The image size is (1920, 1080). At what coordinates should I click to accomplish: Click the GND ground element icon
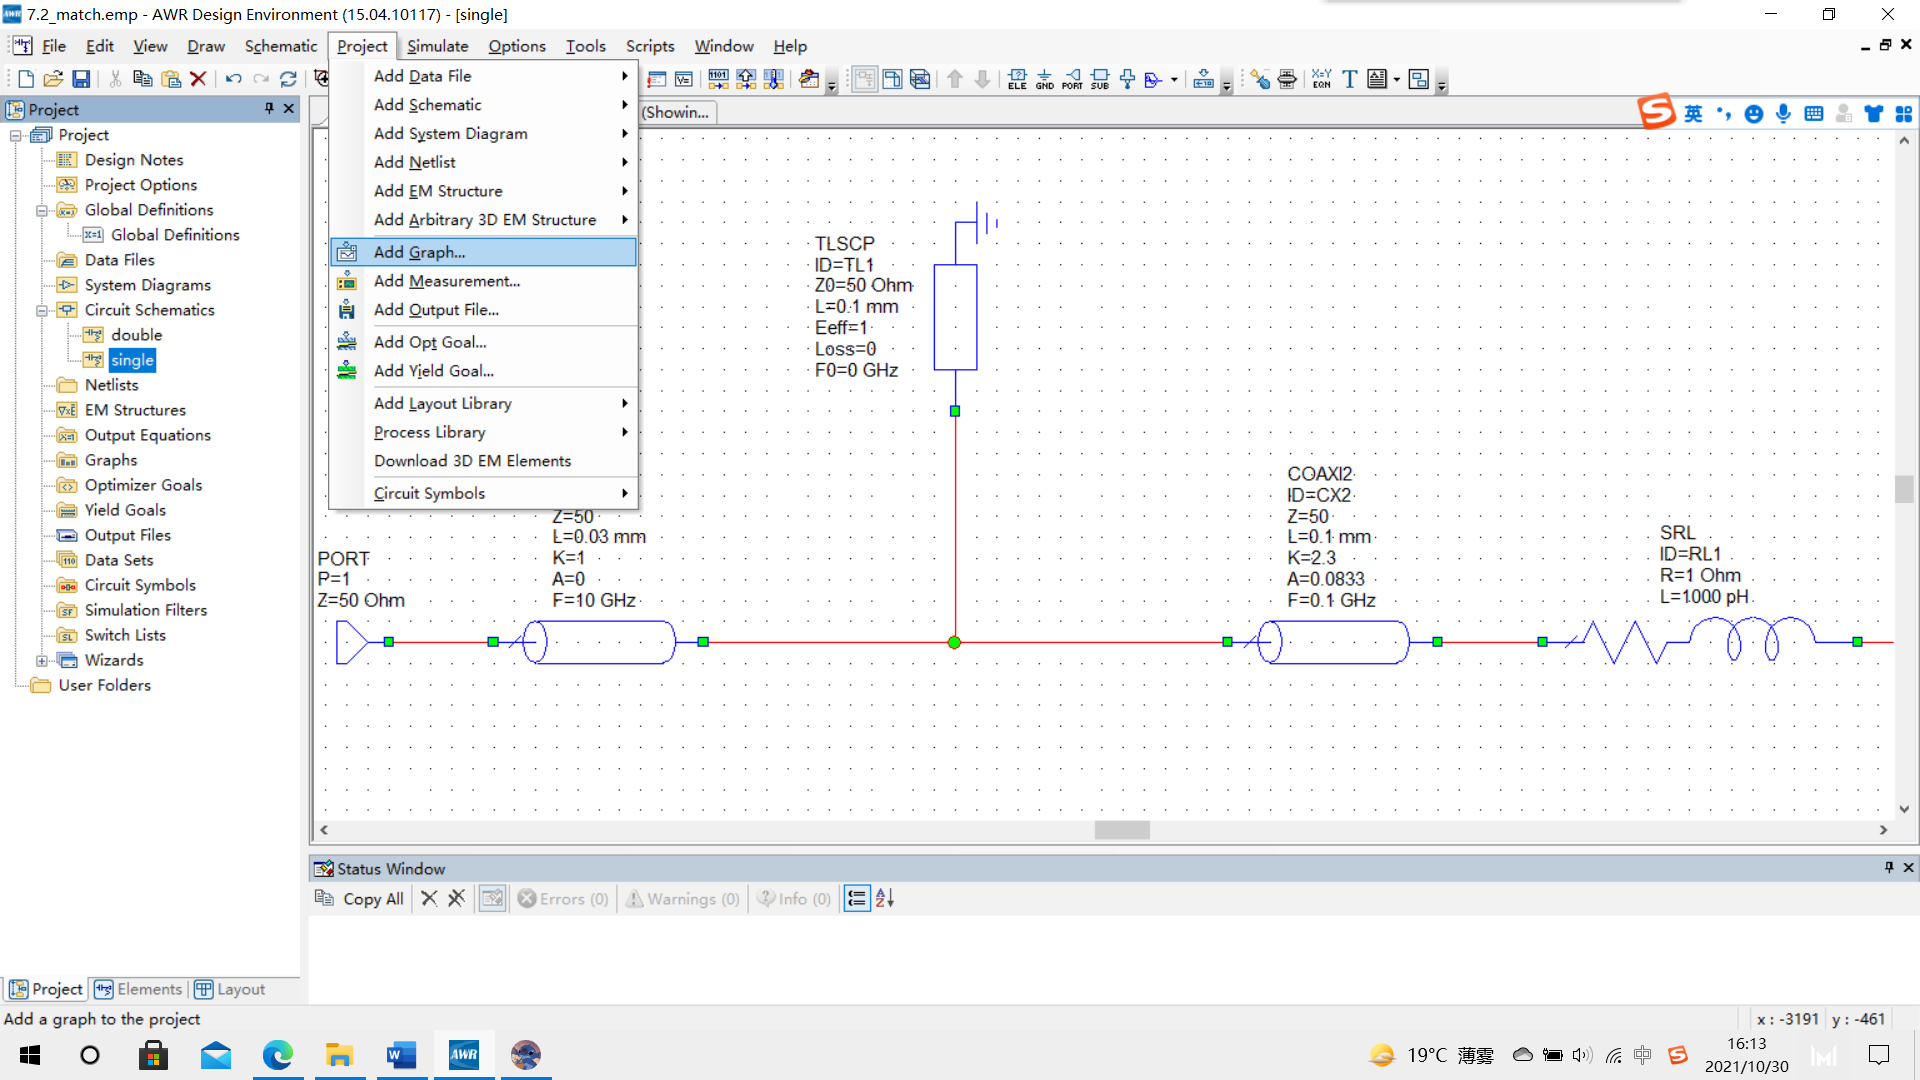pos(1044,79)
